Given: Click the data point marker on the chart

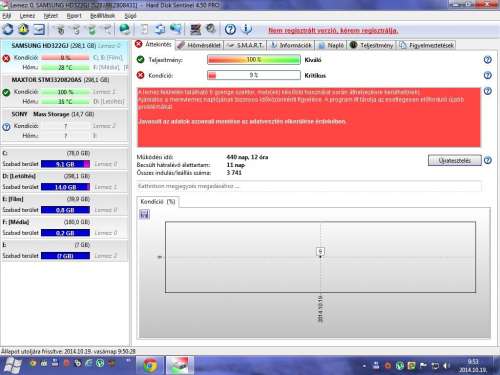Looking at the screenshot, I should point(320,252).
